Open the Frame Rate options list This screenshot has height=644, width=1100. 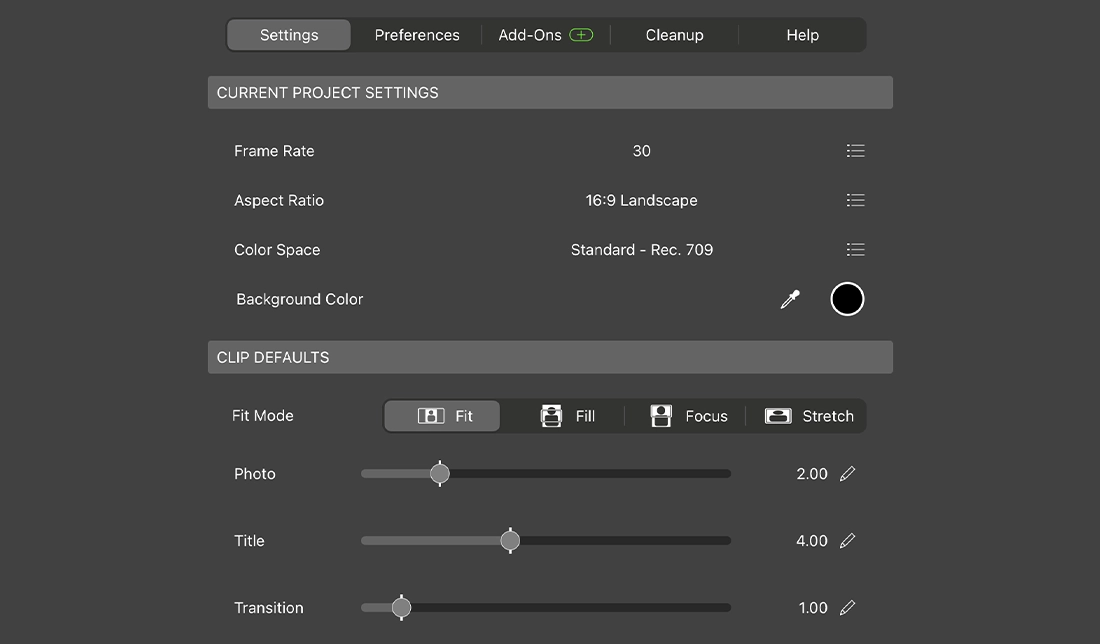pos(855,151)
